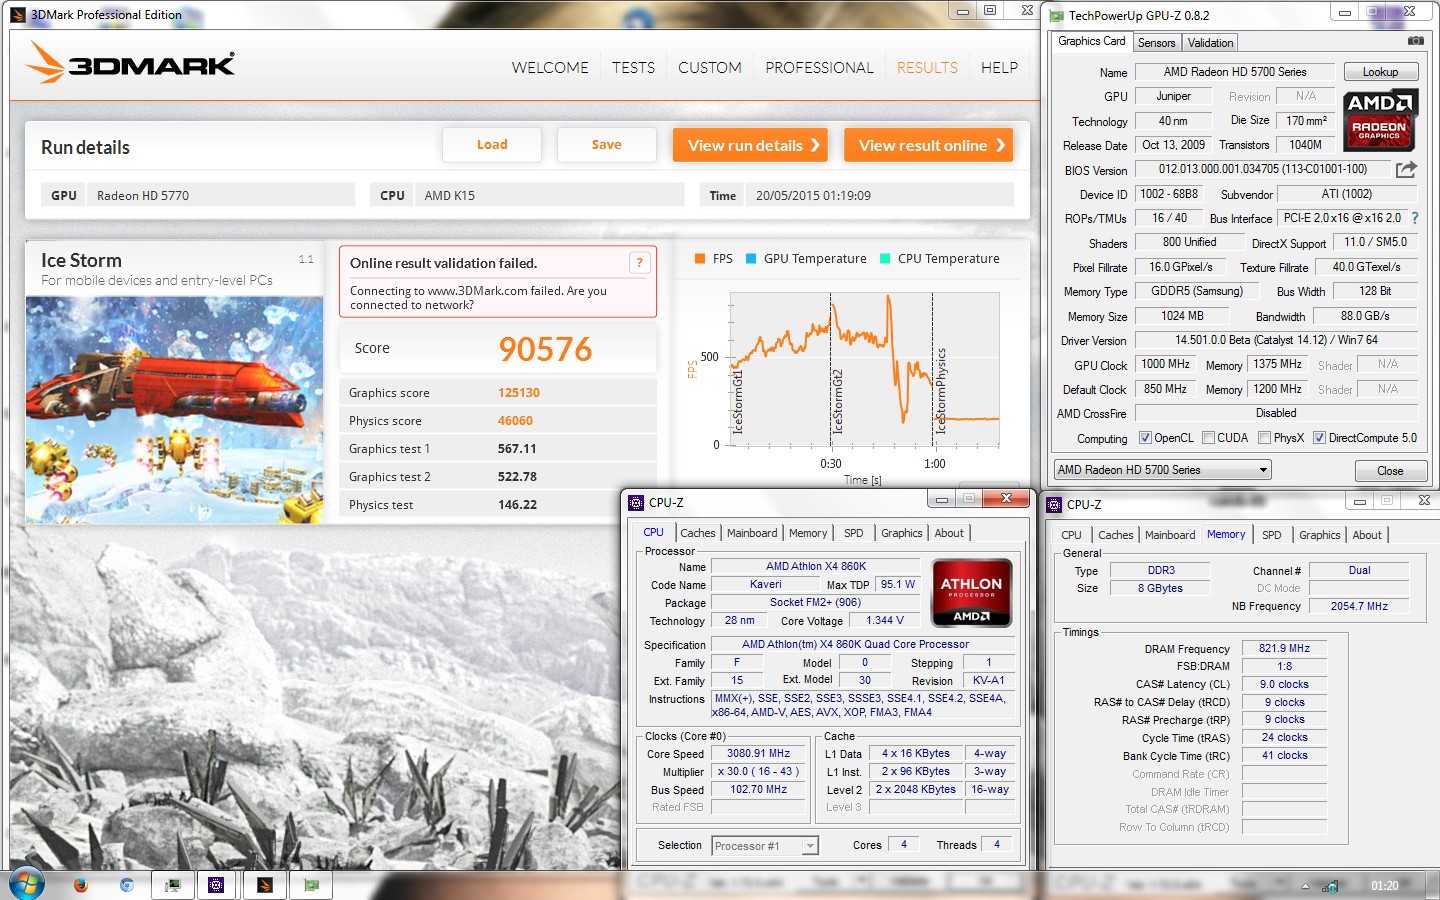Viewport: 1440px width, 900px height.
Task: Toggle the PhysX checkbox in GPU-Z
Action: point(1264,437)
